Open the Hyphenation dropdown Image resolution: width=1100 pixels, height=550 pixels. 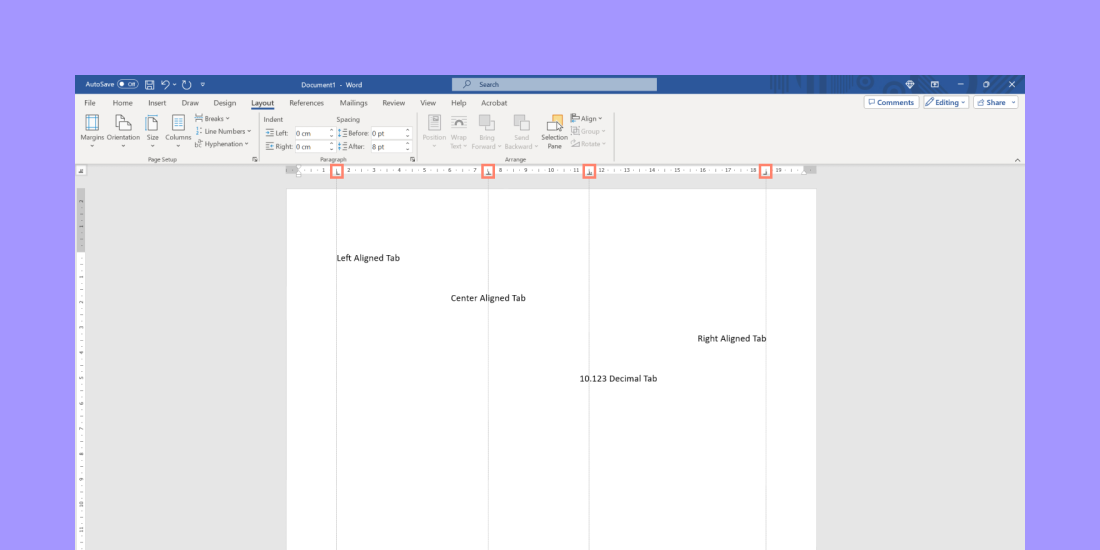222,144
